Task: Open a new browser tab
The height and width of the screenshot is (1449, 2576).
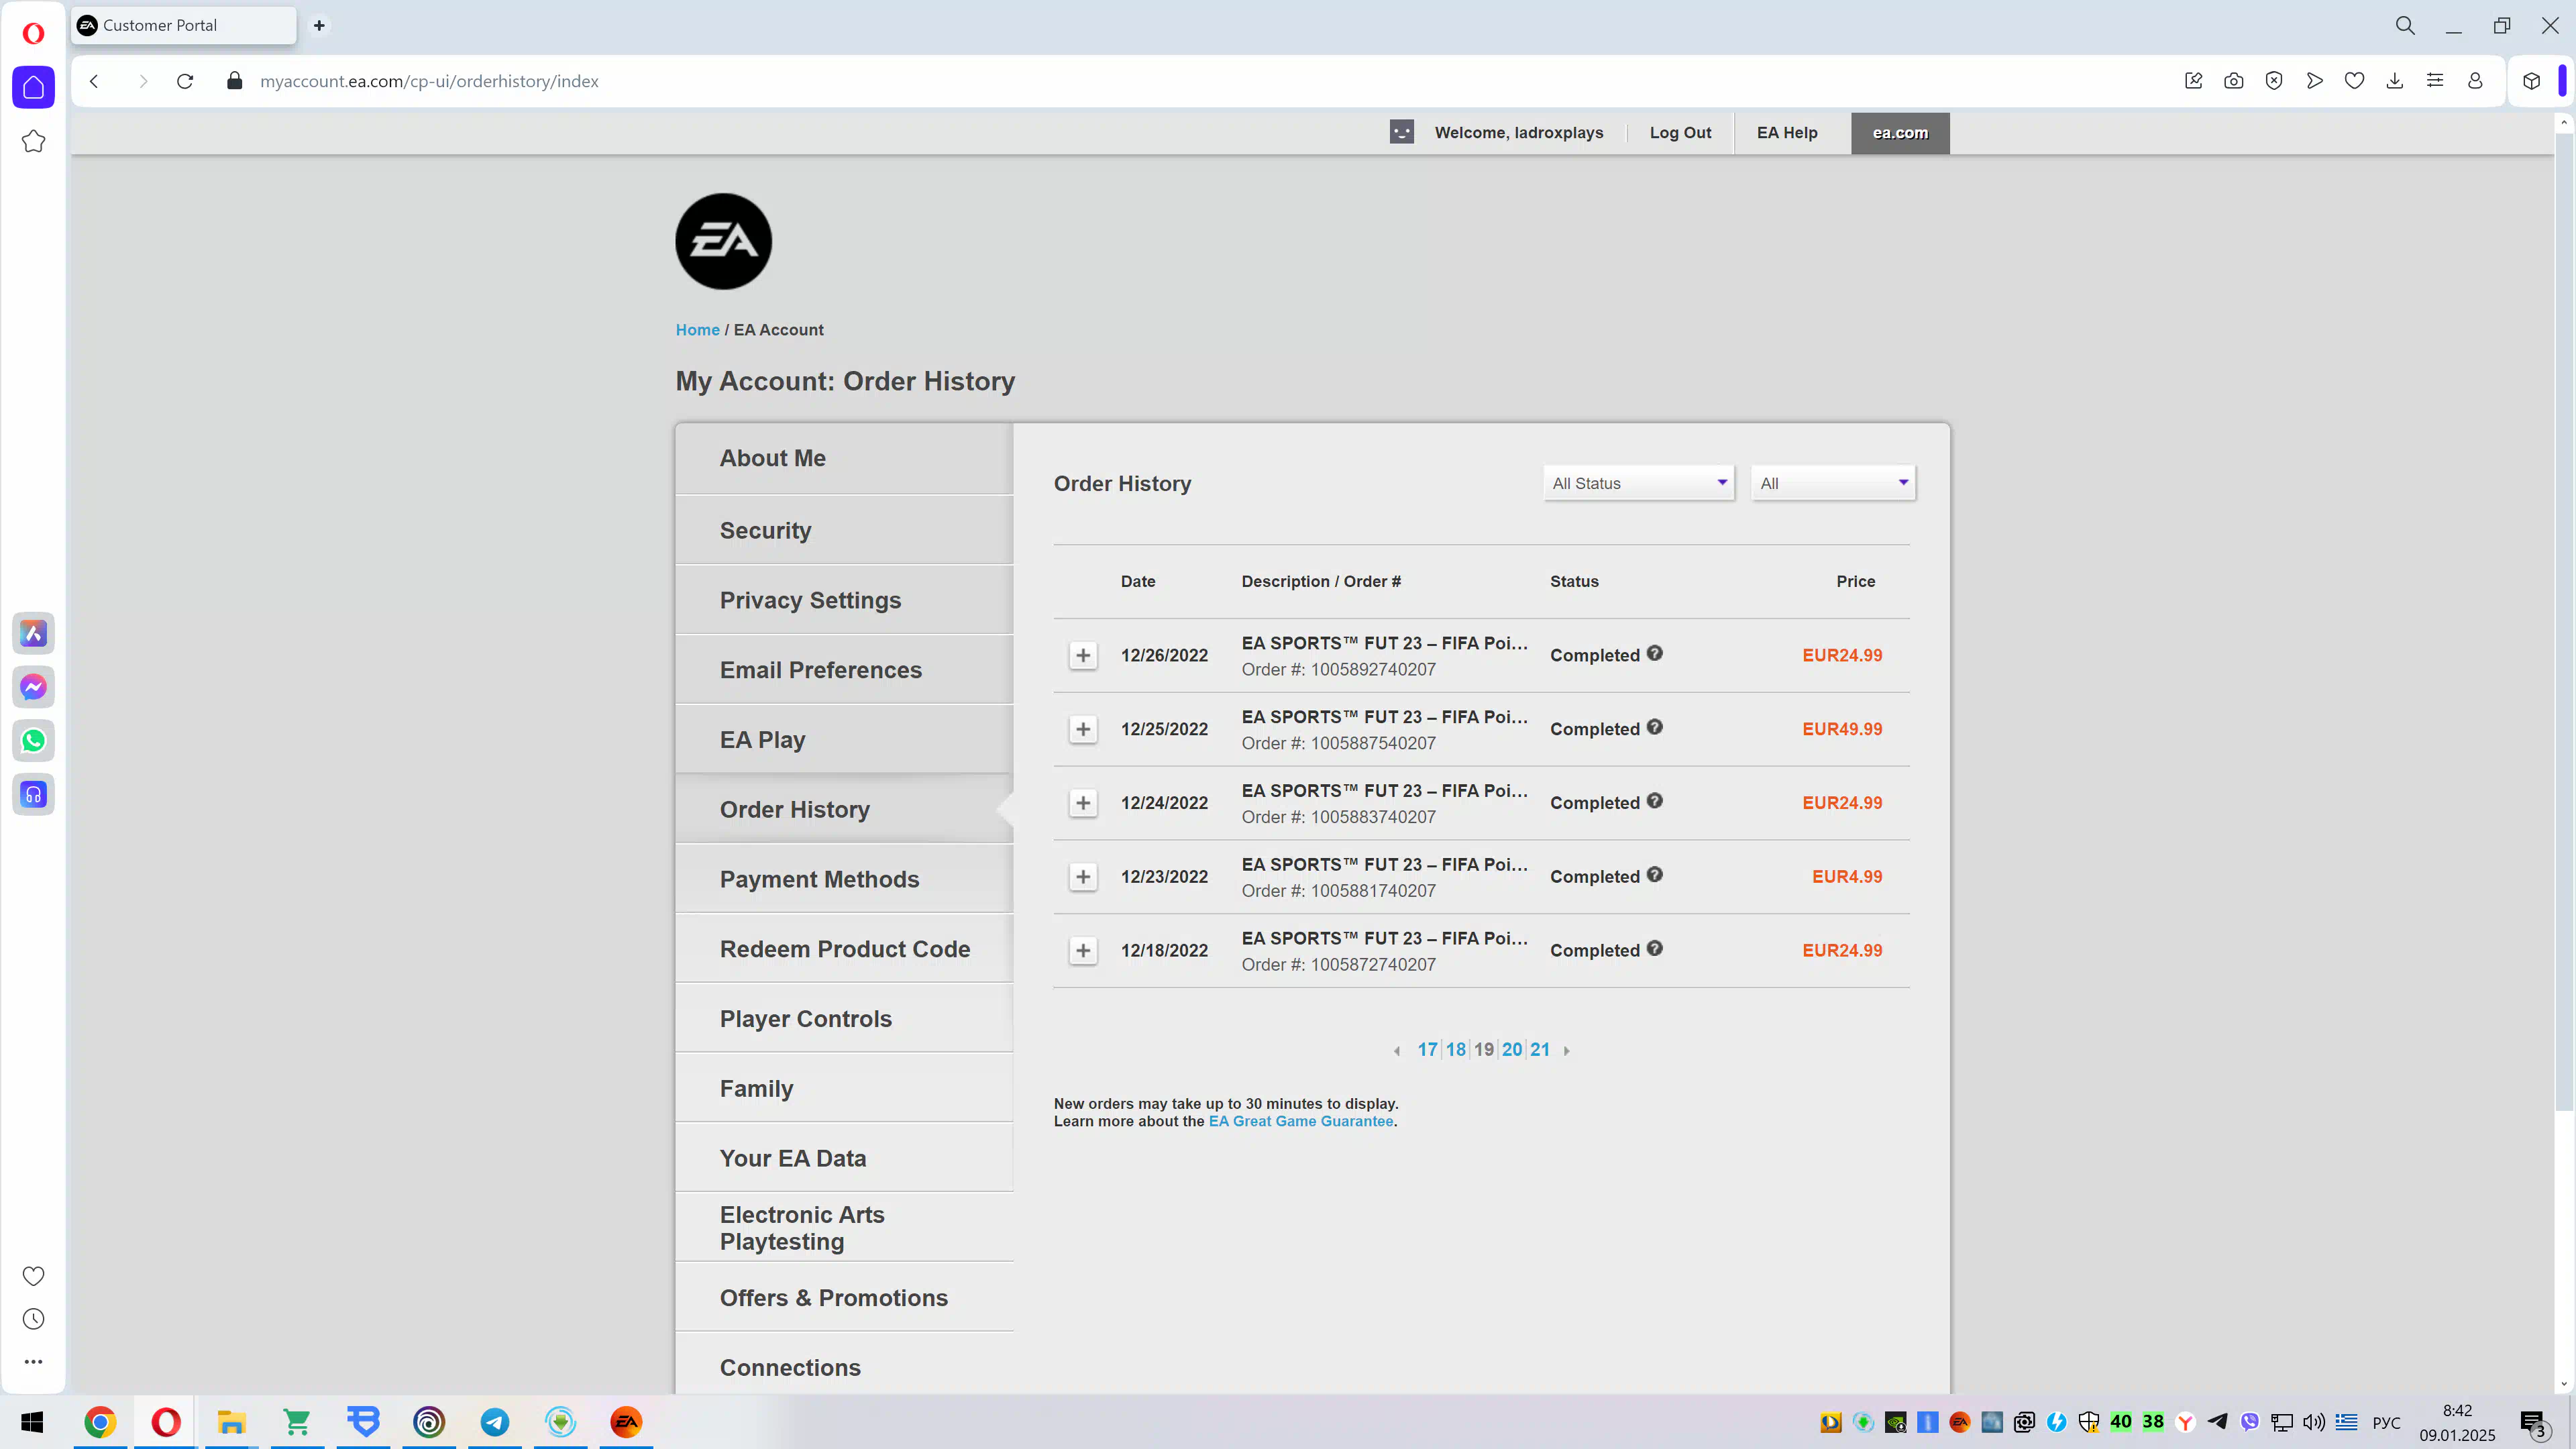Action: tap(319, 26)
